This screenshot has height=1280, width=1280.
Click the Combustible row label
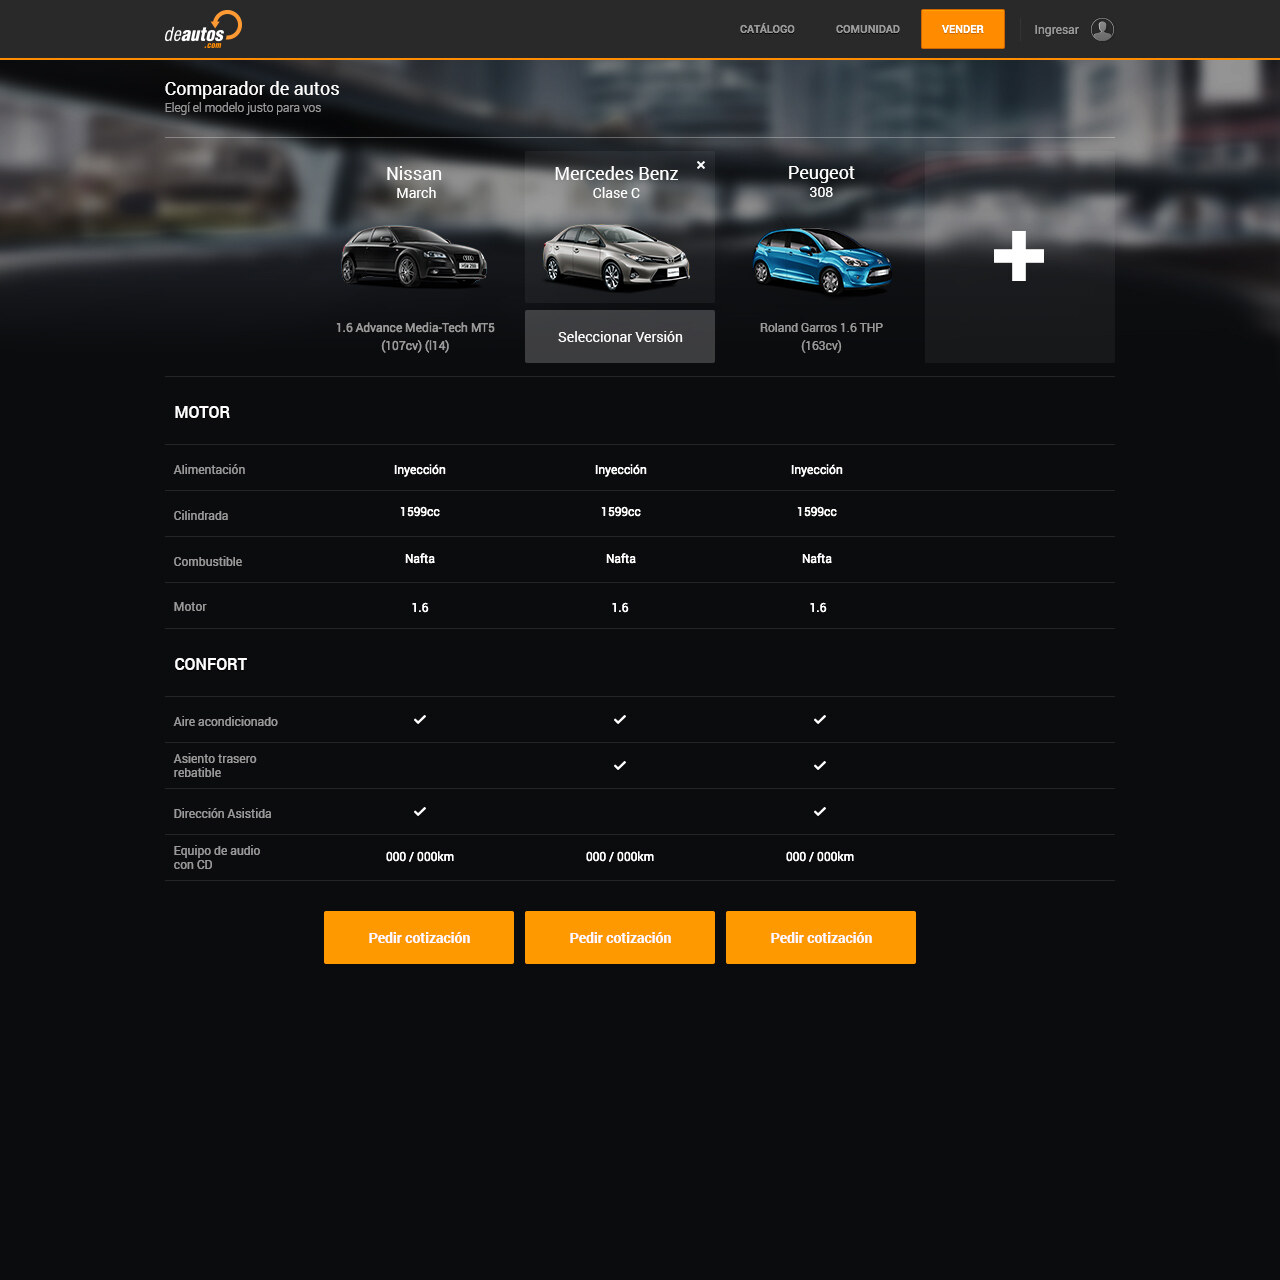[x=208, y=562]
